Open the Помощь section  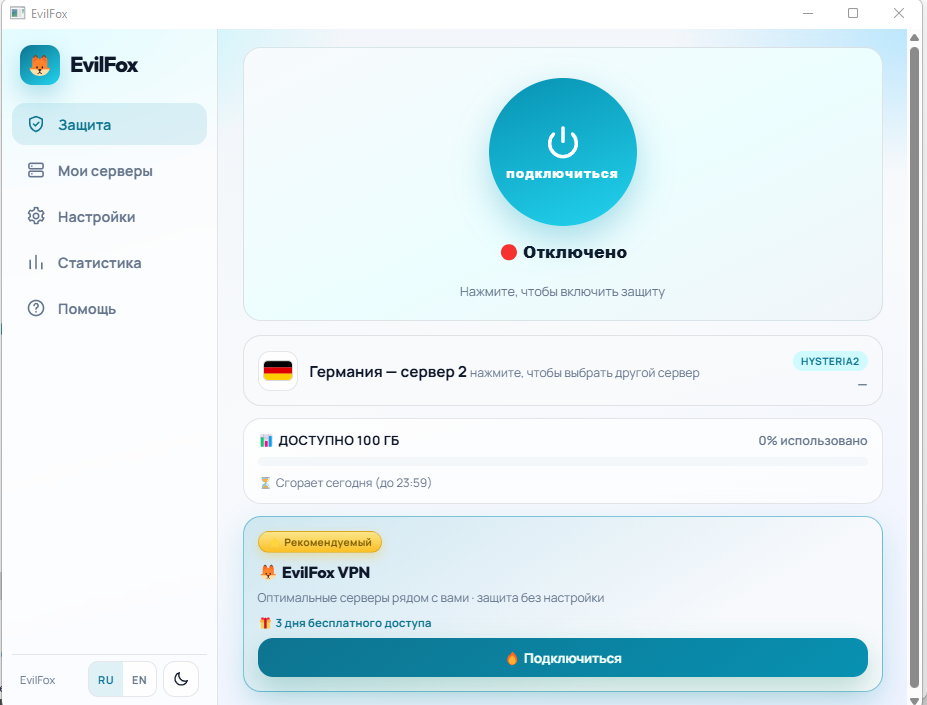(109, 309)
